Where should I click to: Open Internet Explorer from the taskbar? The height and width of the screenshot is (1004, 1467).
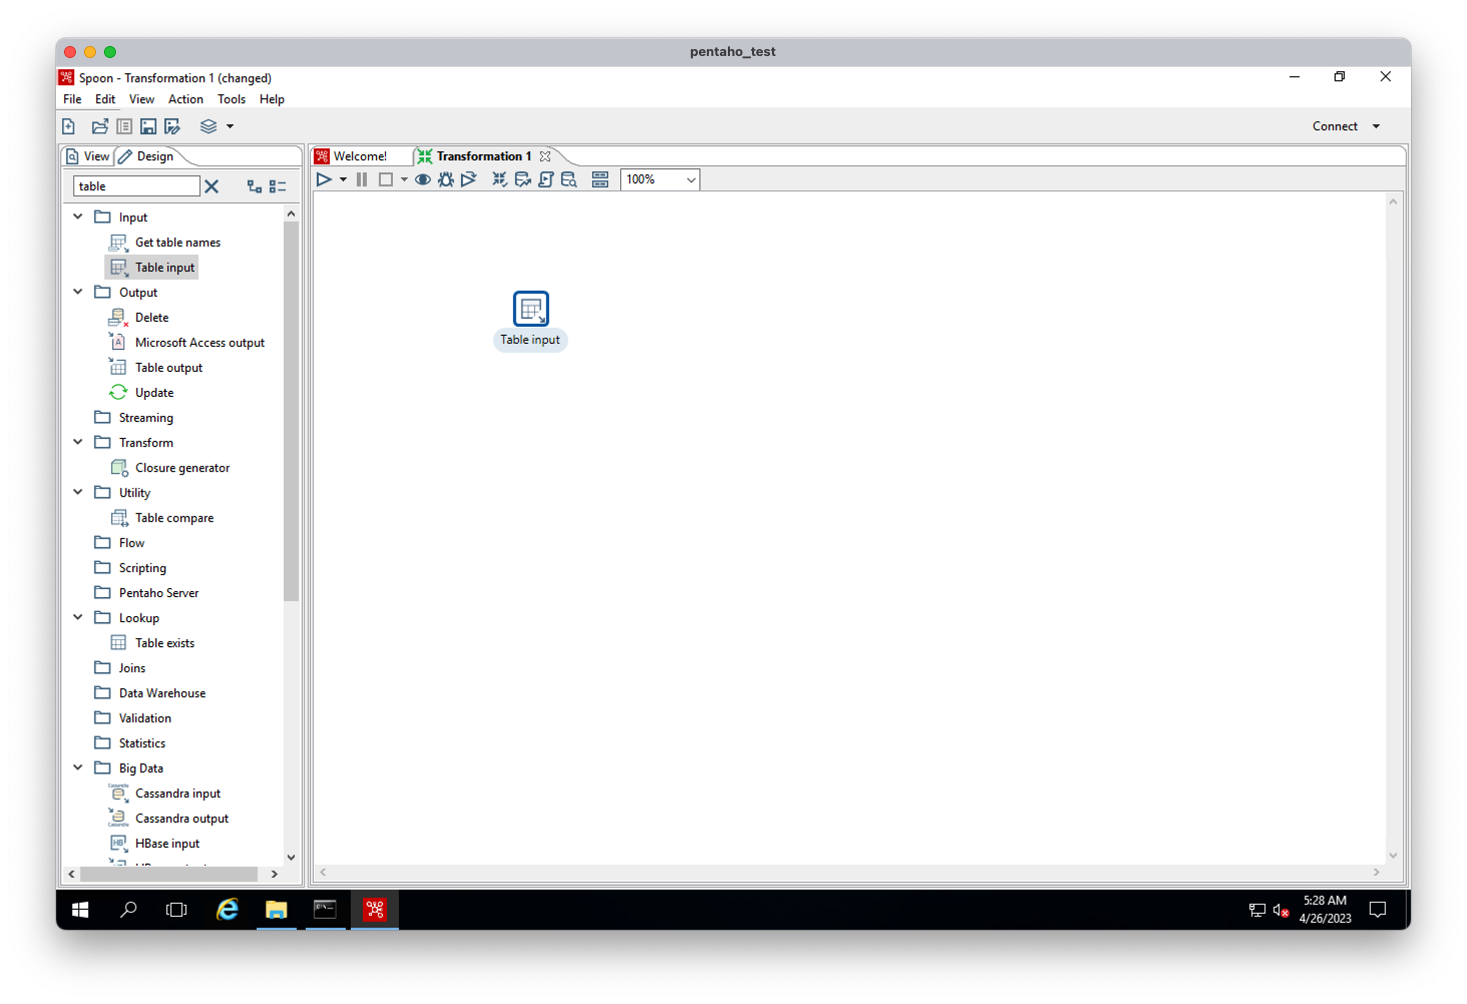pyautogui.click(x=227, y=909)
